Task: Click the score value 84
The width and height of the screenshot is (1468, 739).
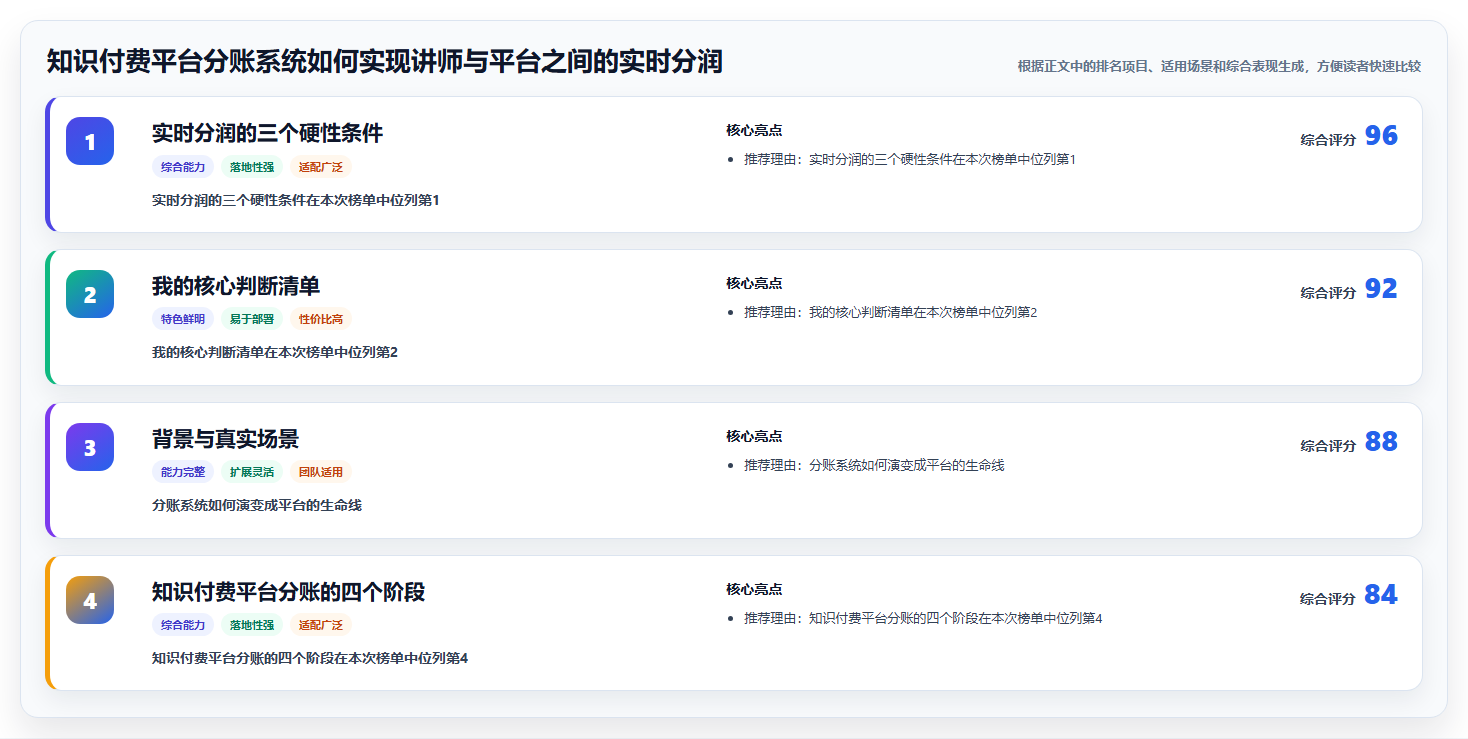Action: [x=1381, y=595]
